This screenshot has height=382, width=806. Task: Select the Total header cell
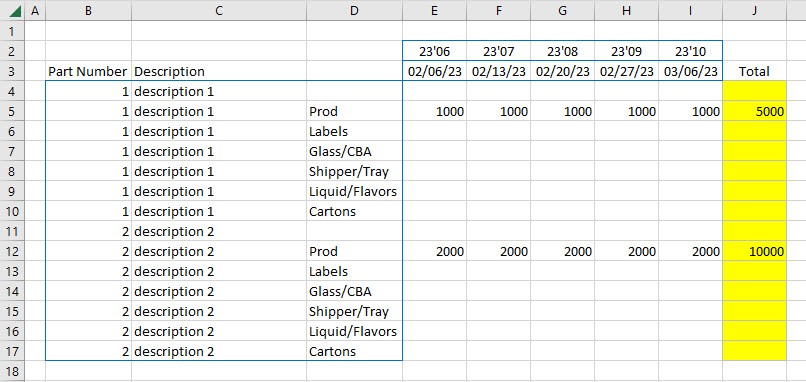pos(754,71)
